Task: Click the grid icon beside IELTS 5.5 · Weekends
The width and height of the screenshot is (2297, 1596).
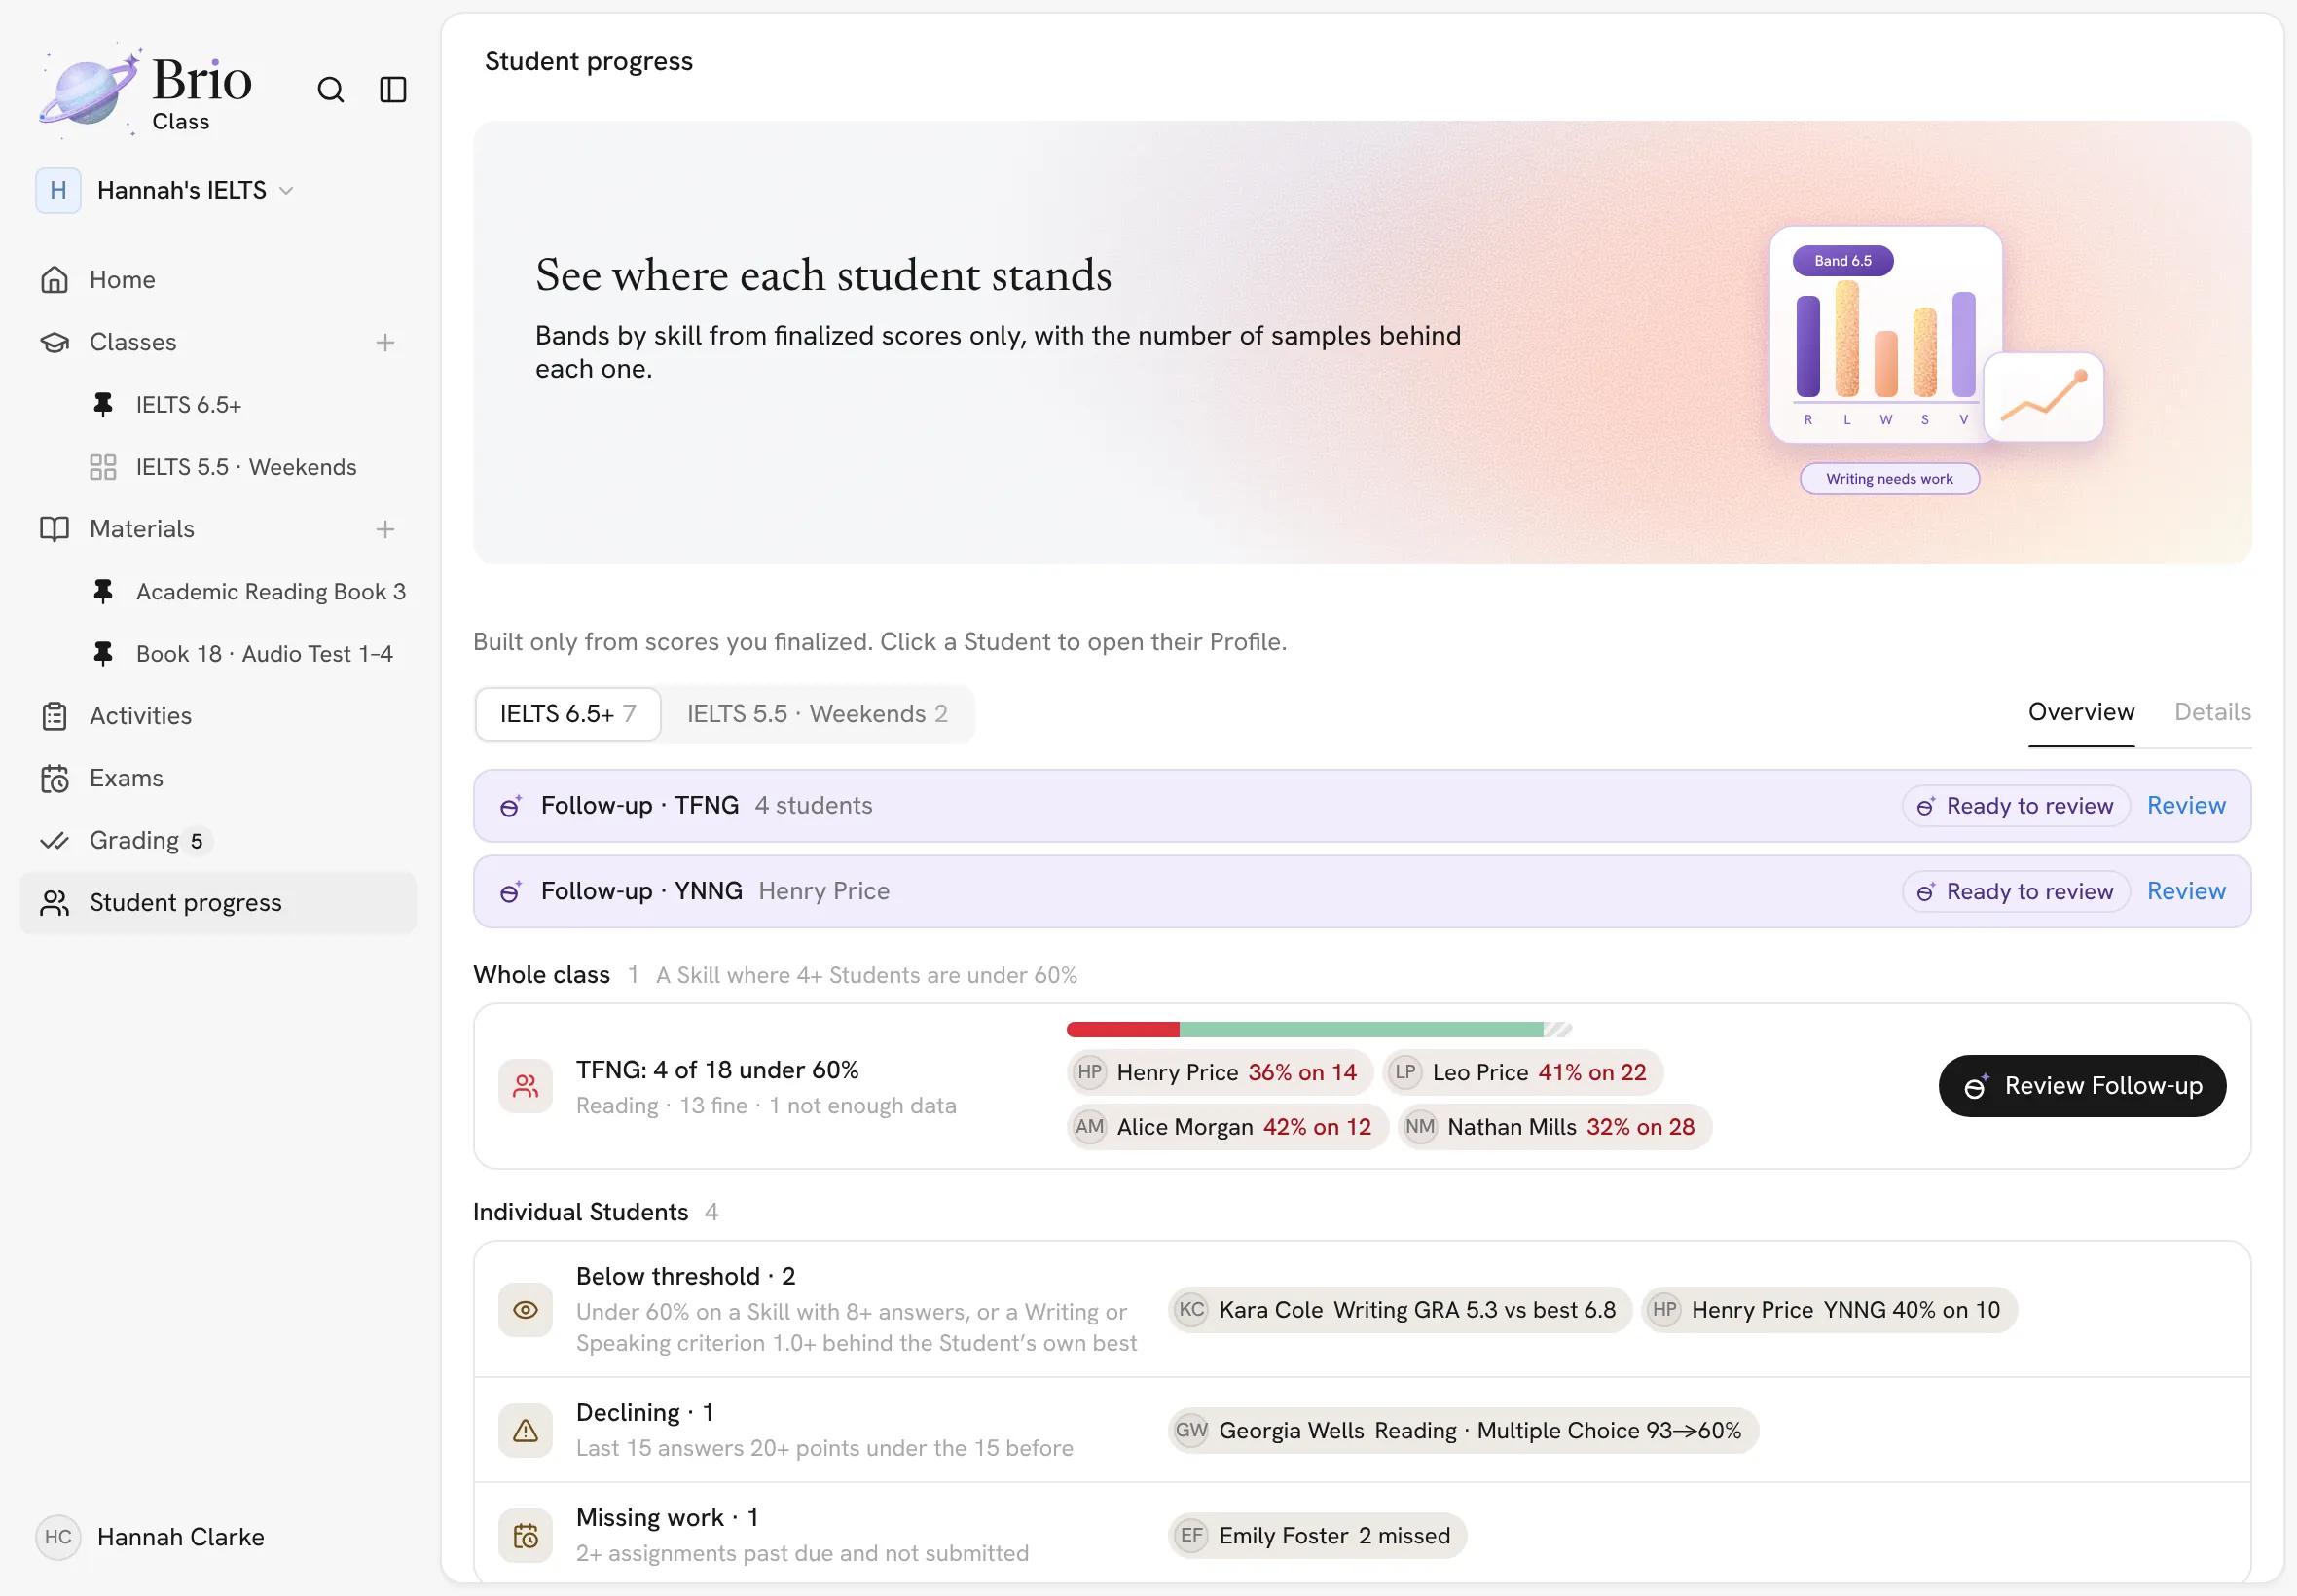Action: 102,467
